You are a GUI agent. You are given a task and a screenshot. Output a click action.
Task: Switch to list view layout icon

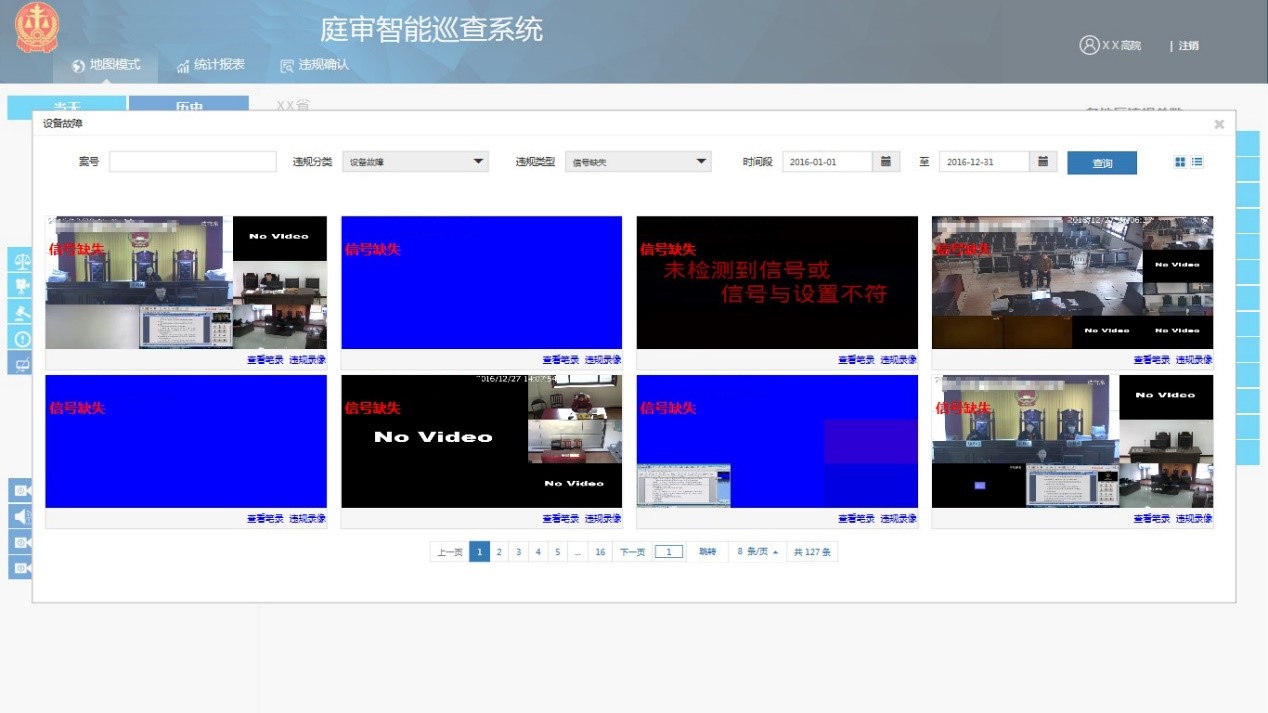pos(1197,162)
